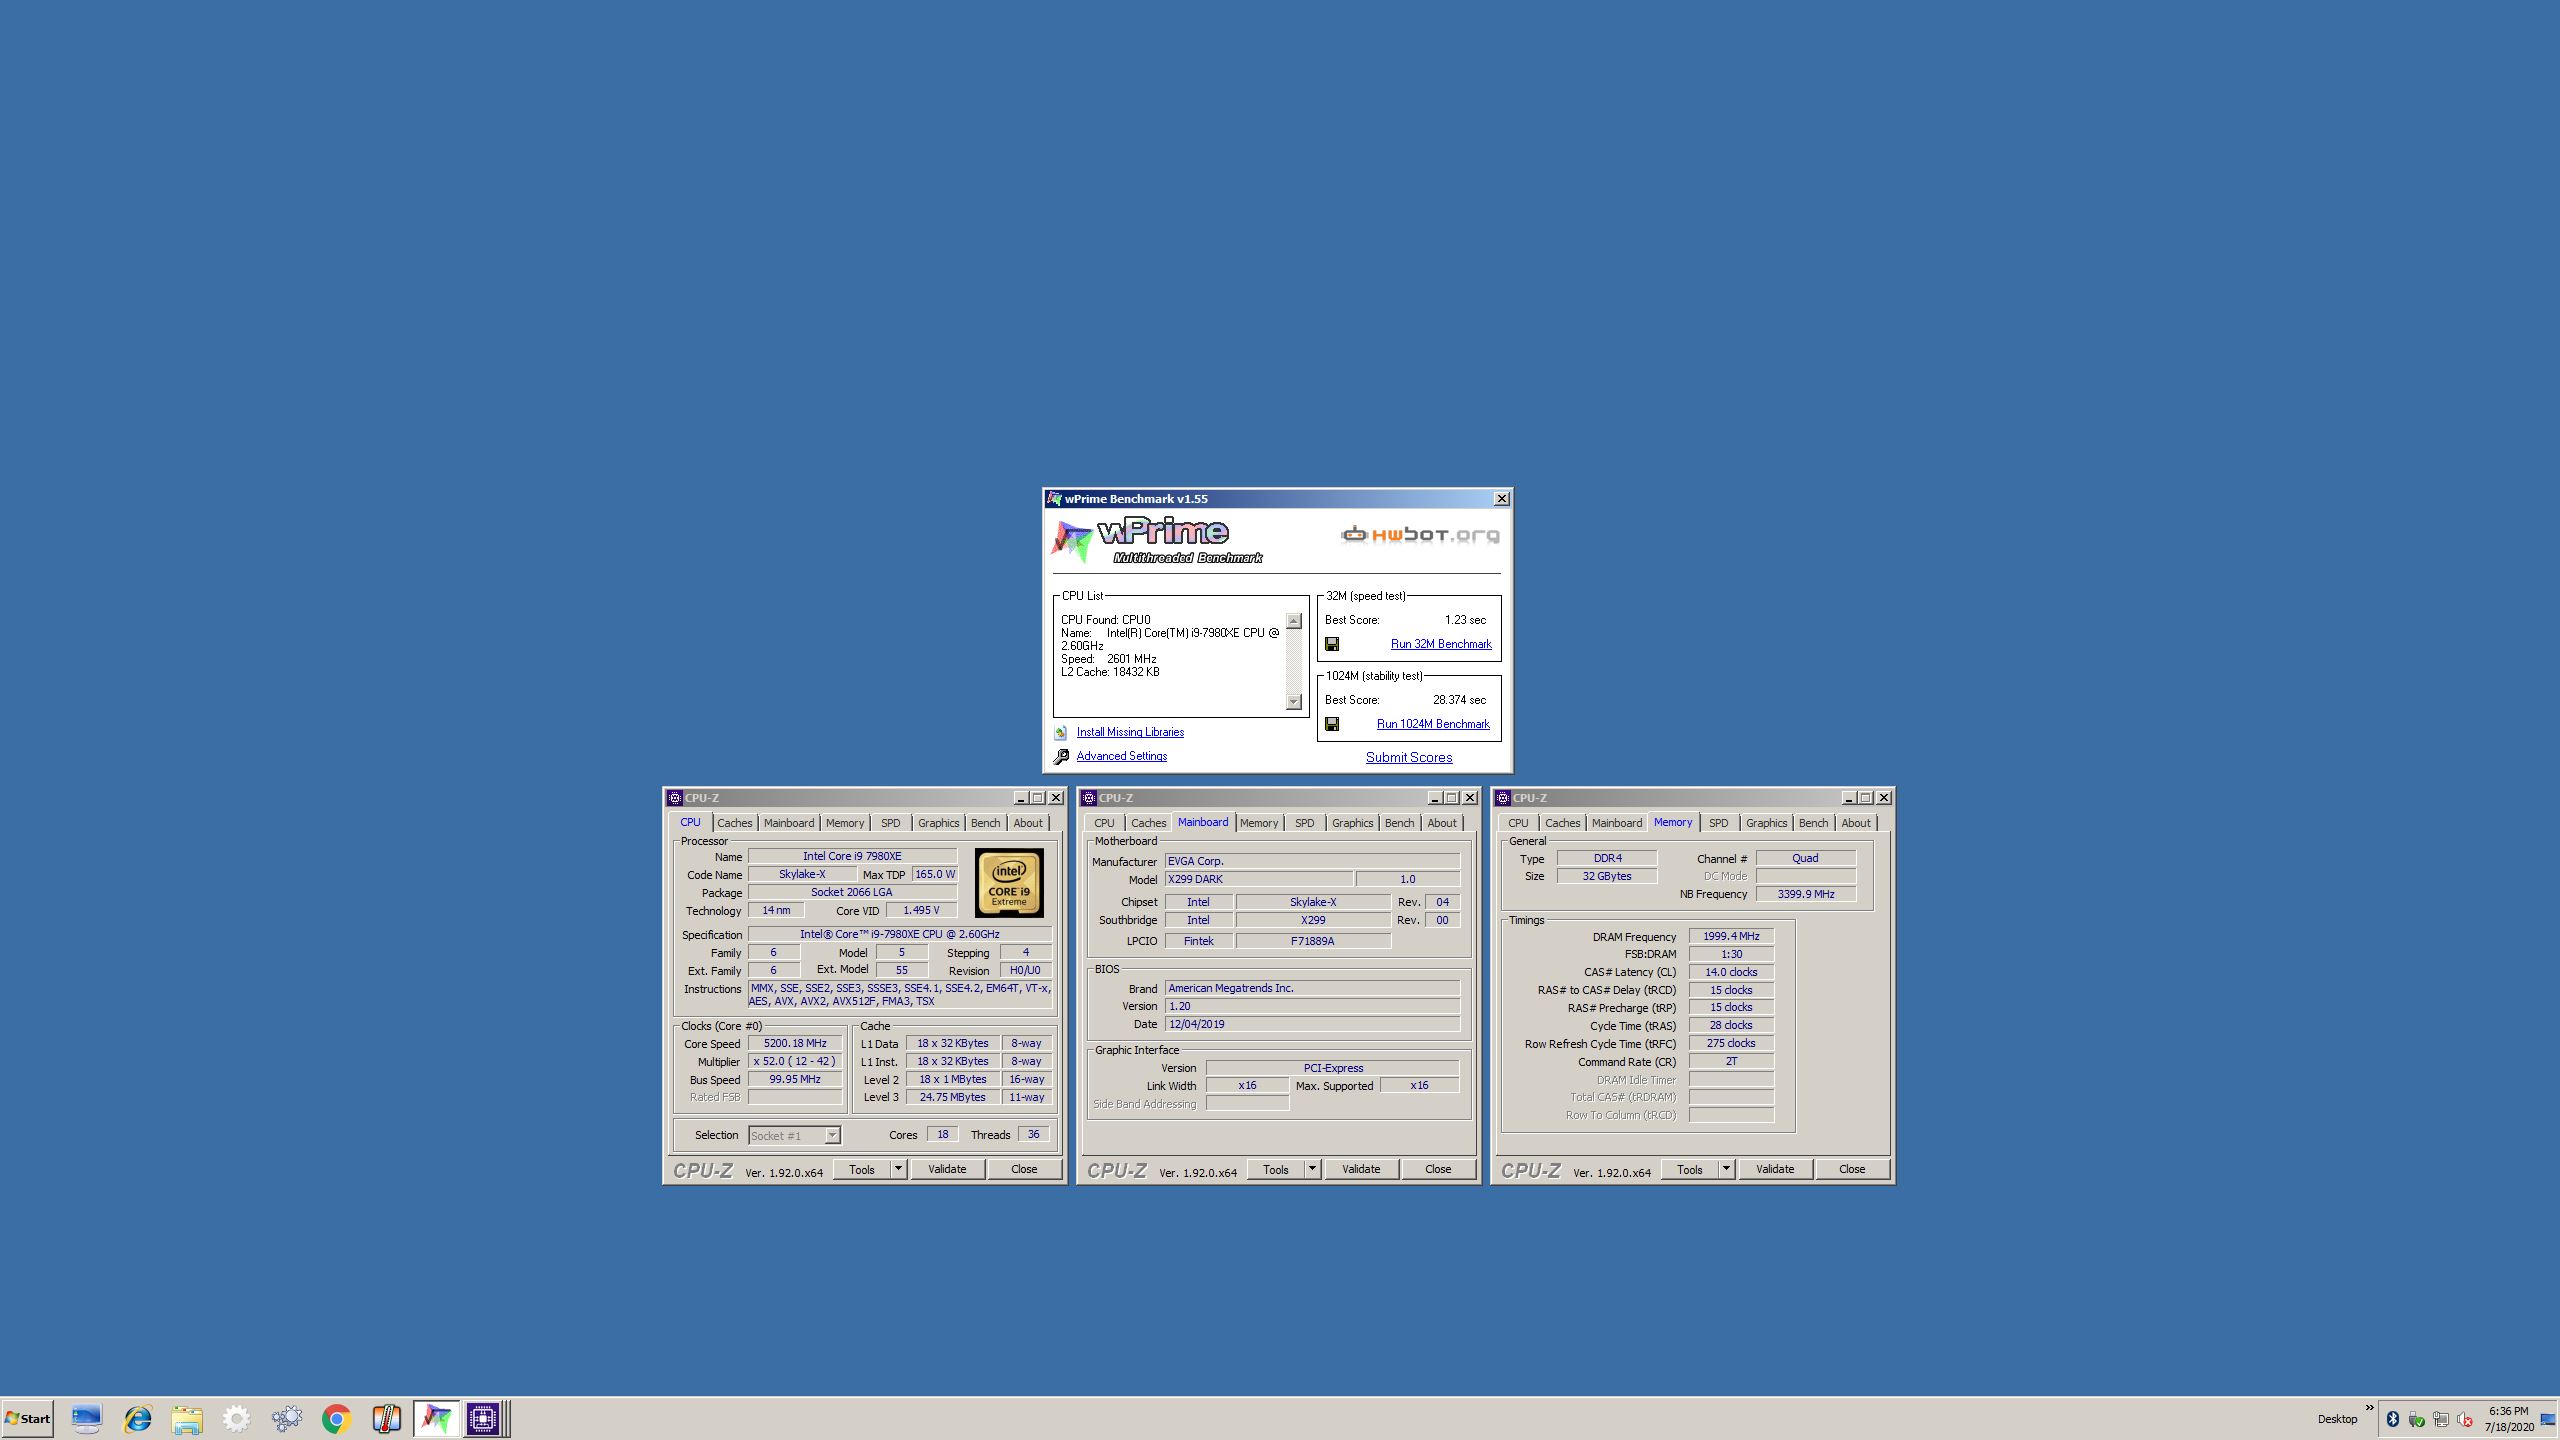Viewport: 2560px width, 1440px height.
Task: Select Bench tab in the Mainboard CPU-Z window
Action: 1399,823
